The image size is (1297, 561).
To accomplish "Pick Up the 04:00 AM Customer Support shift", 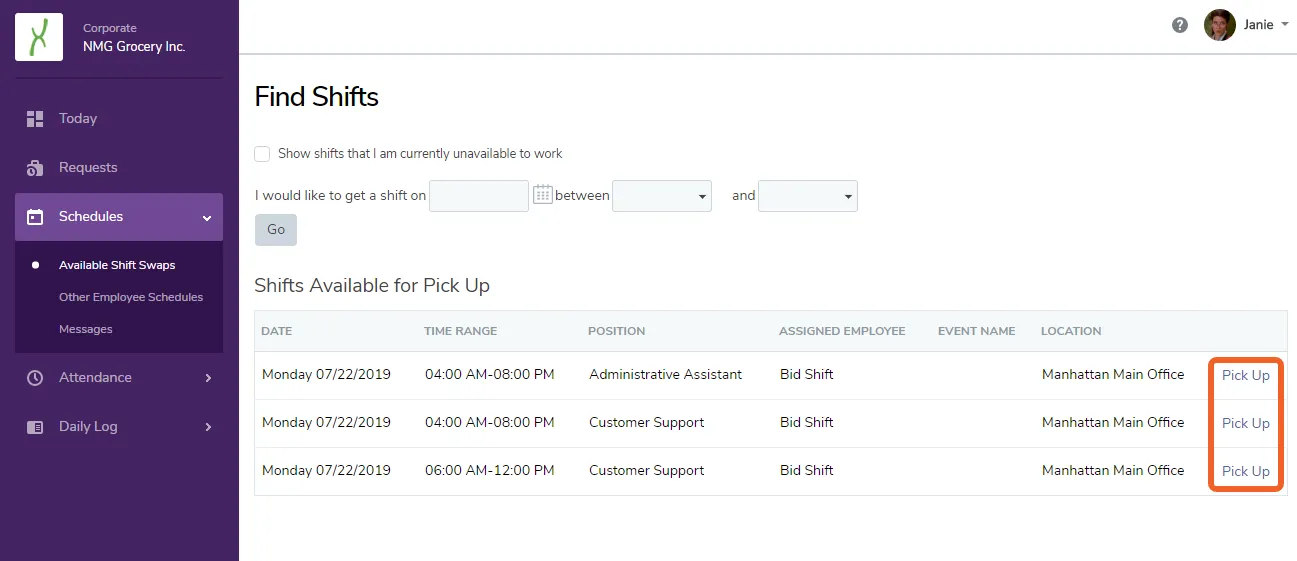I will [1246, 423].
